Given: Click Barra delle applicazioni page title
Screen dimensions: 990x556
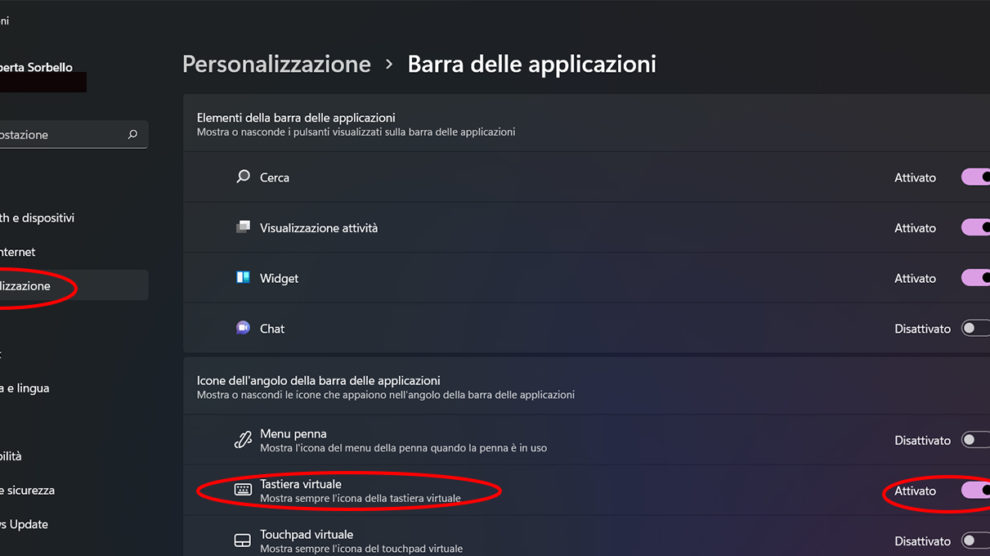Looking at the screenshot, I should [532, 64].
